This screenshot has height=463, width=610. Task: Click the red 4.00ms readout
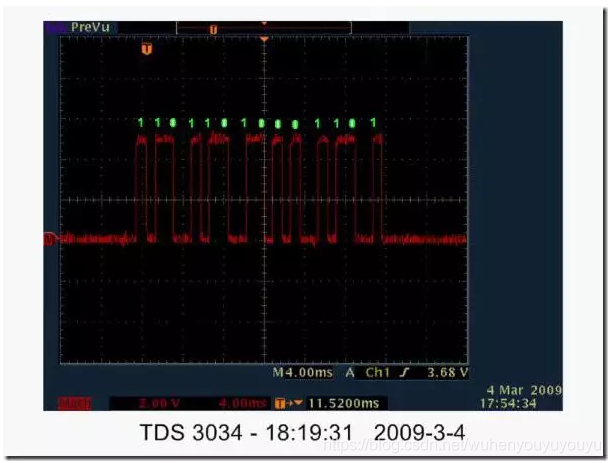[x=242, y=403]
